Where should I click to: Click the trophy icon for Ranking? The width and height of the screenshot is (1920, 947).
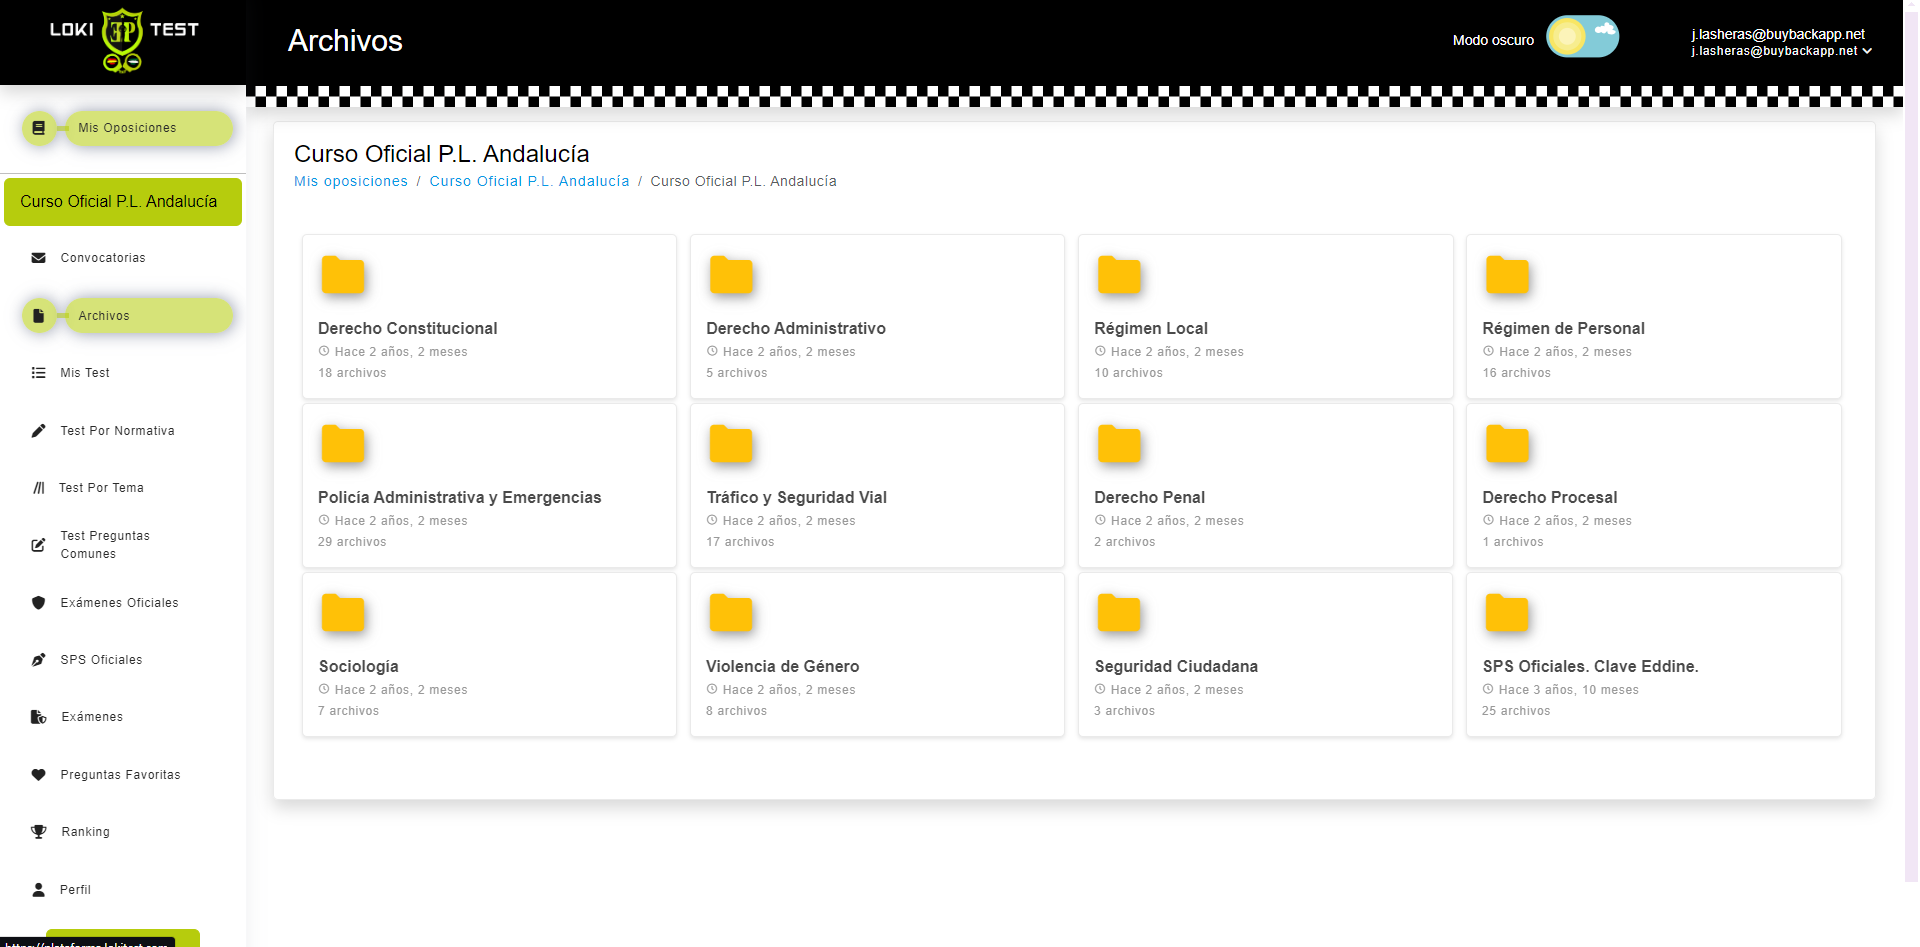click(x=38, y=832)
